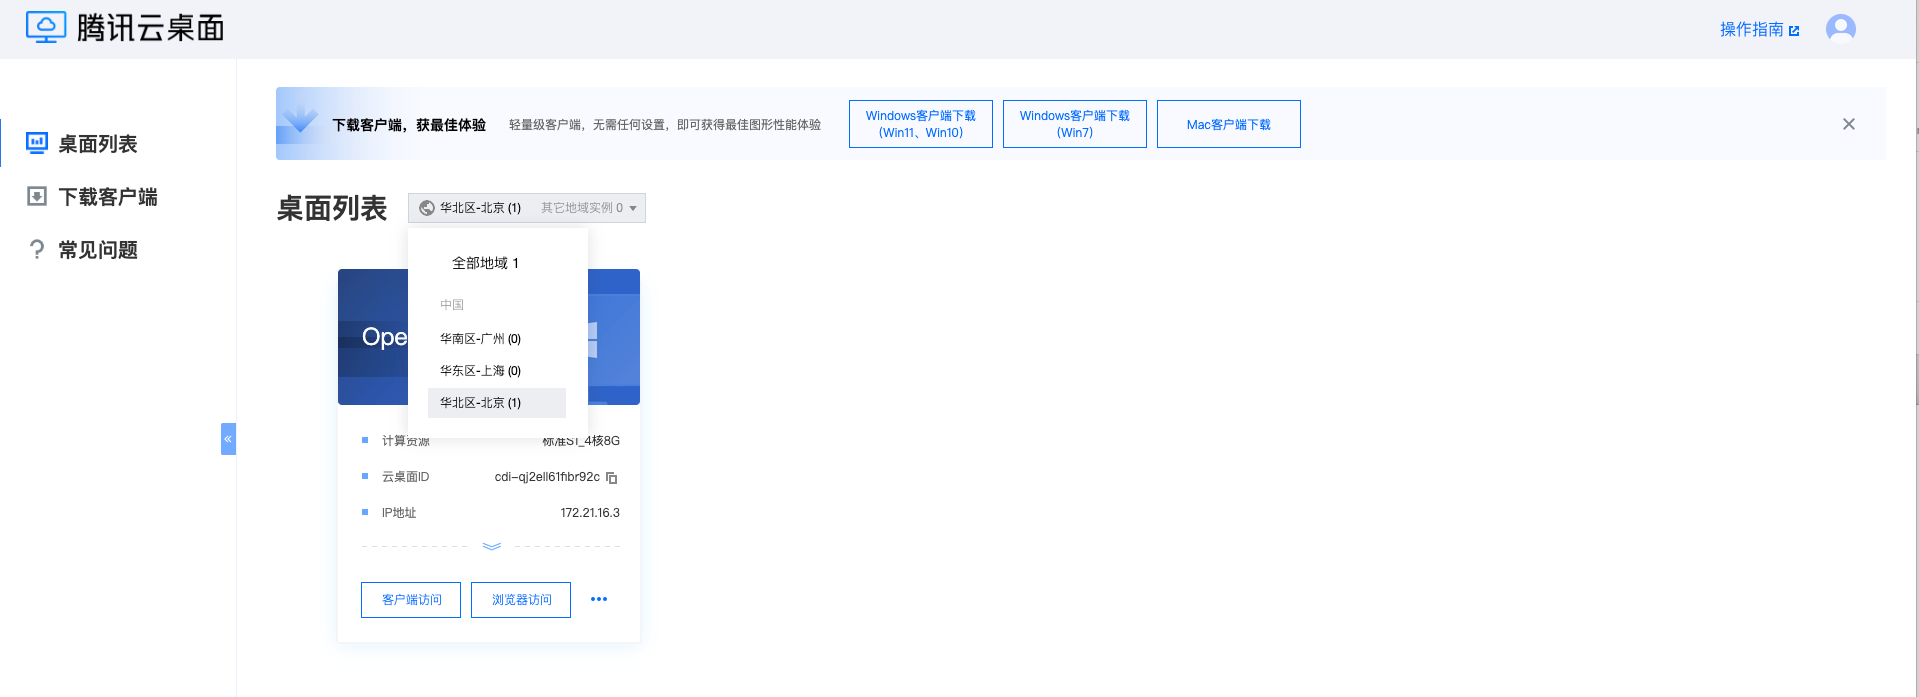Viewport: 1919px width, 697px height.
Task: Click the 云桌面ID label
Action: tap(405, 477)
